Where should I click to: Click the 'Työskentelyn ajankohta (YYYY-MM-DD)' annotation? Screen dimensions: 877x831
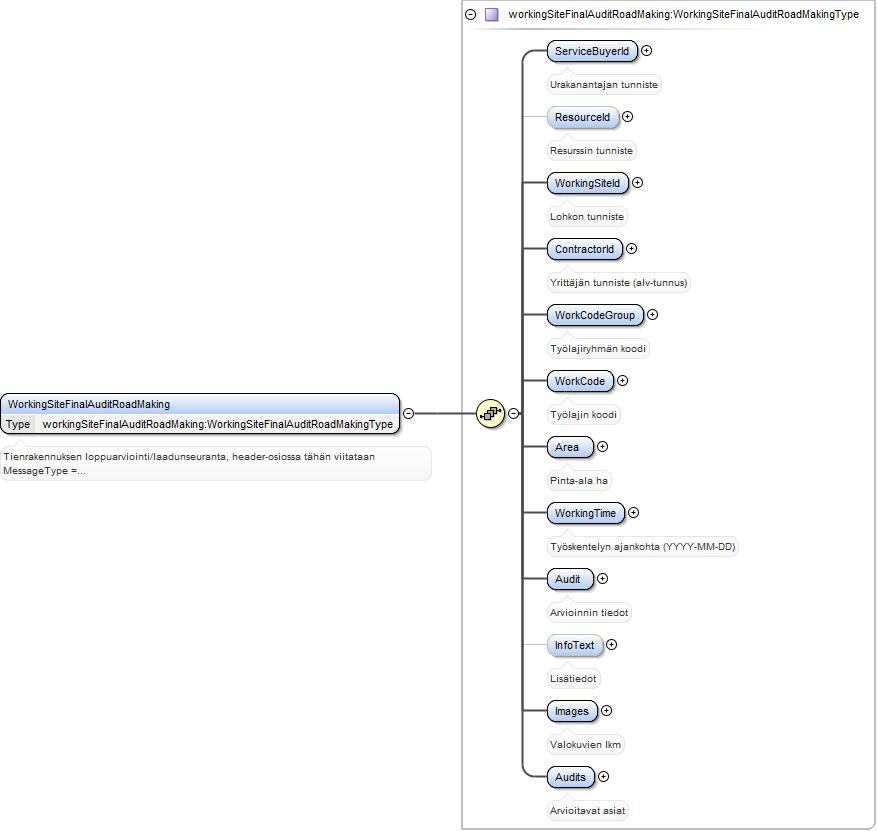[643, 547]
